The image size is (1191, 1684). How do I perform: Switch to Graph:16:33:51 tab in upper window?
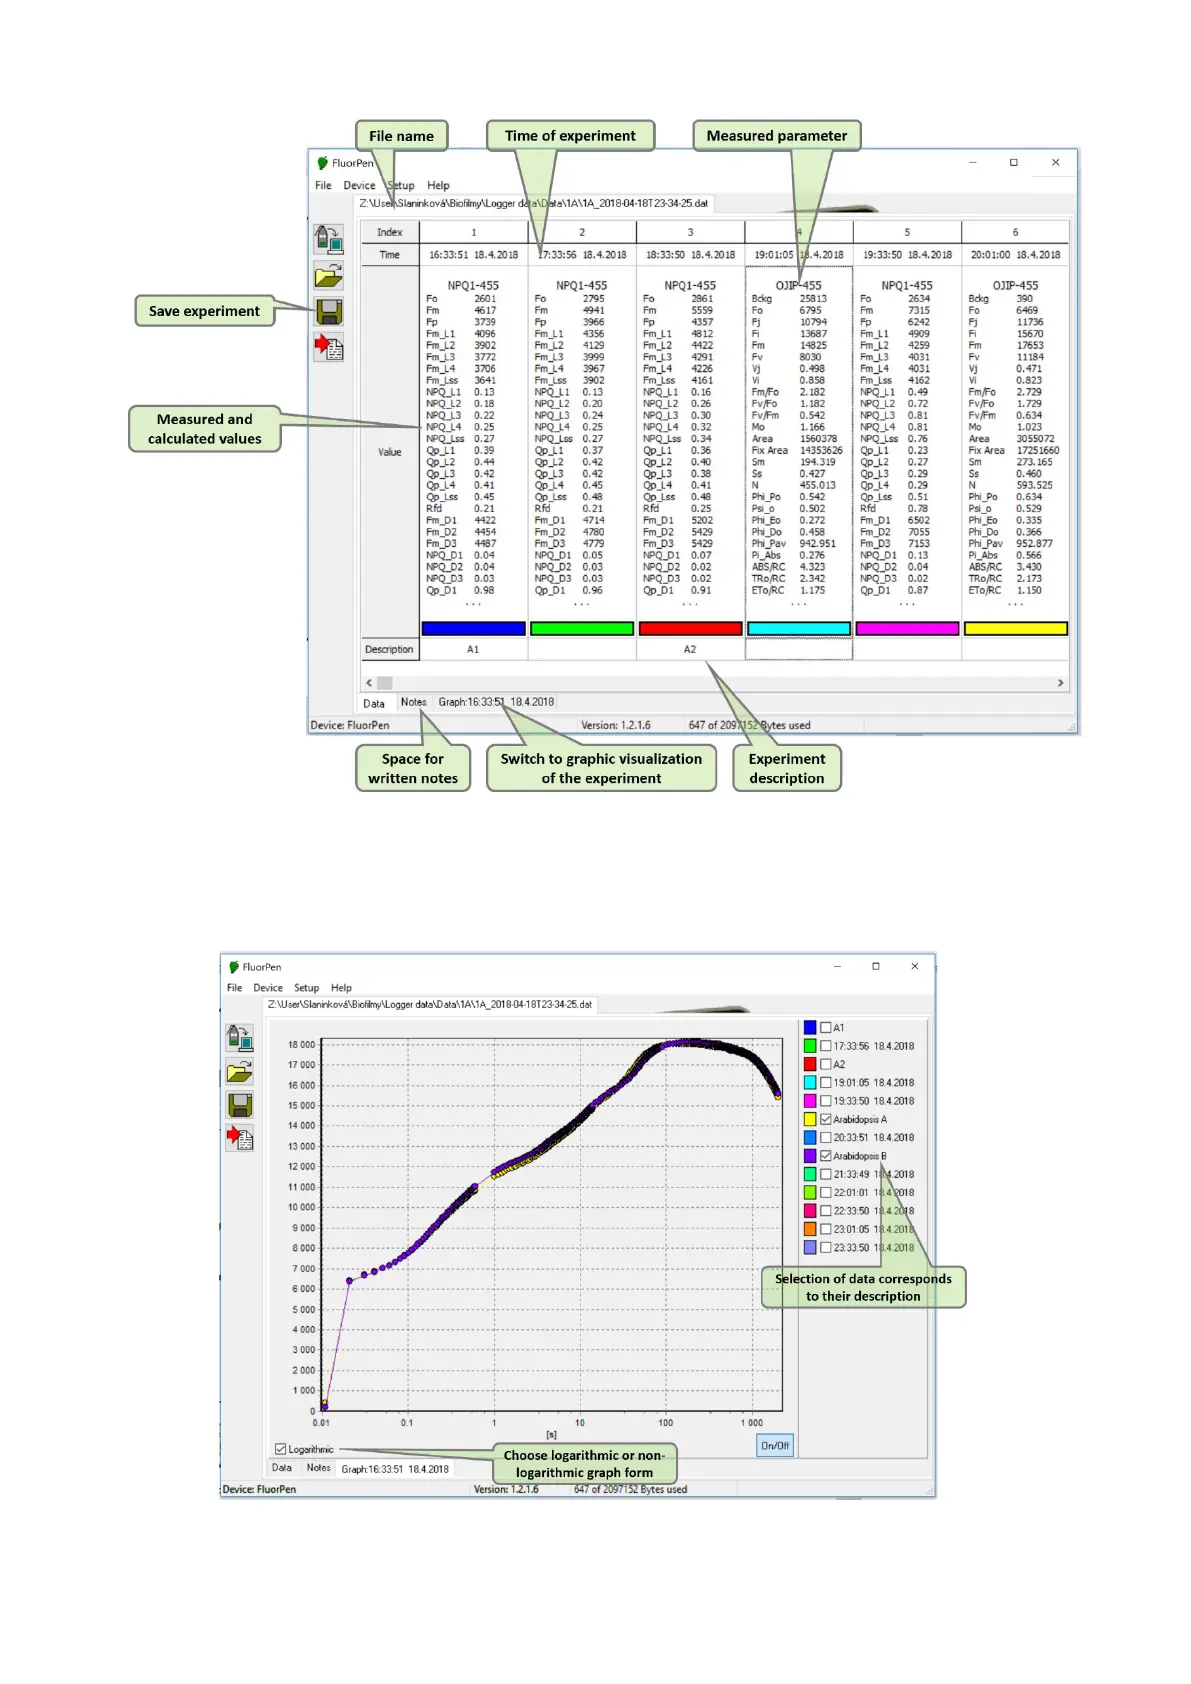click(496, 702)
